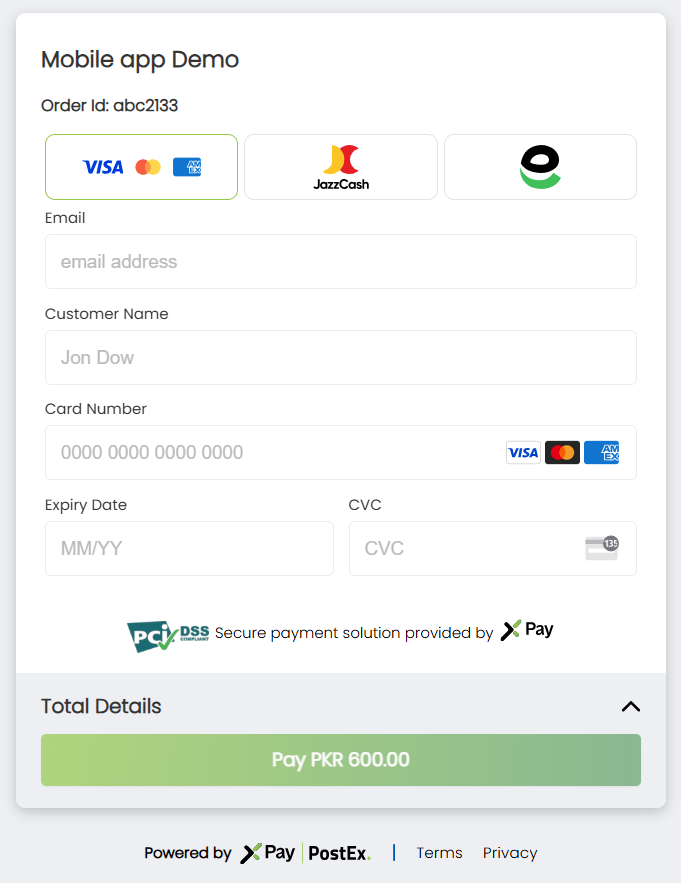The width and height of the screenshot is (681, 883).
Task: Click the Total Details heading
Action: click(101, 706)
